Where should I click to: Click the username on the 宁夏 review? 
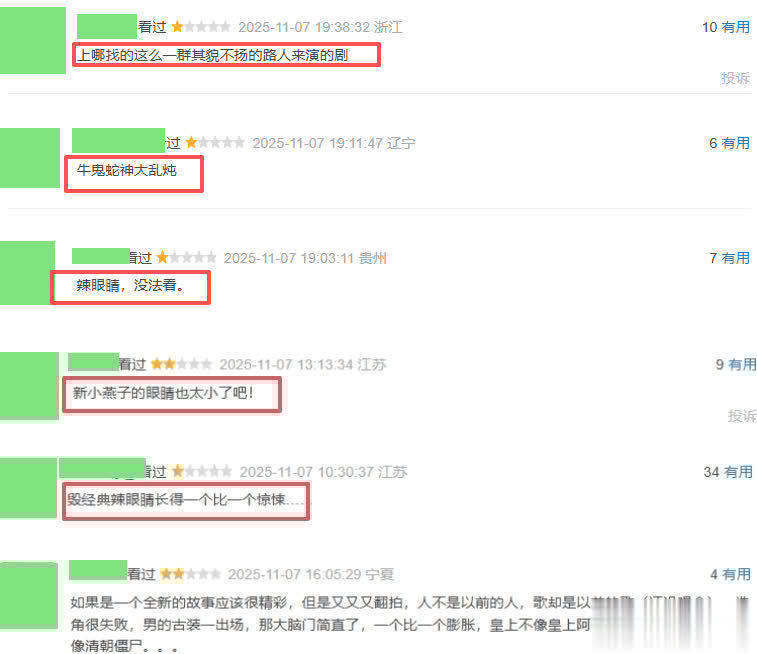pos(98,570)
